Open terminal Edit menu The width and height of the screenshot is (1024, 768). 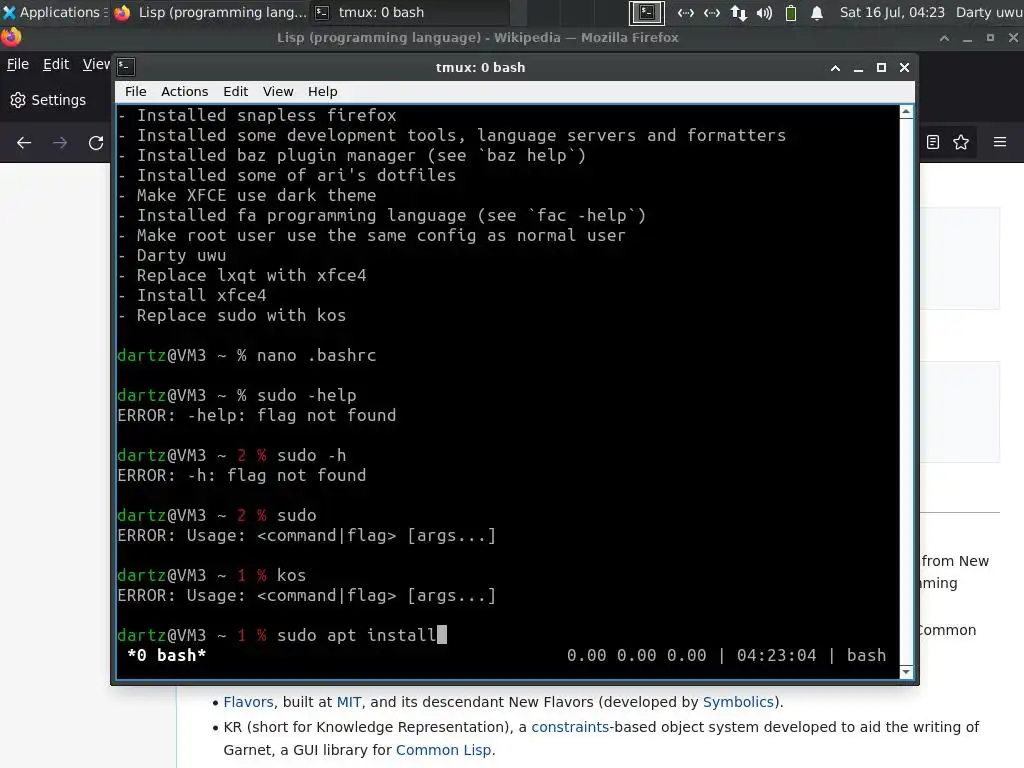click(235, 91)
